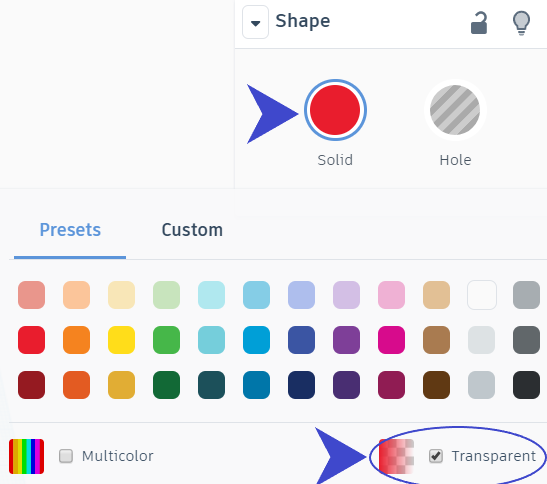Screen dimensions: 547x484
Task: Select the striped Hole circle
Action: [455, 110]
